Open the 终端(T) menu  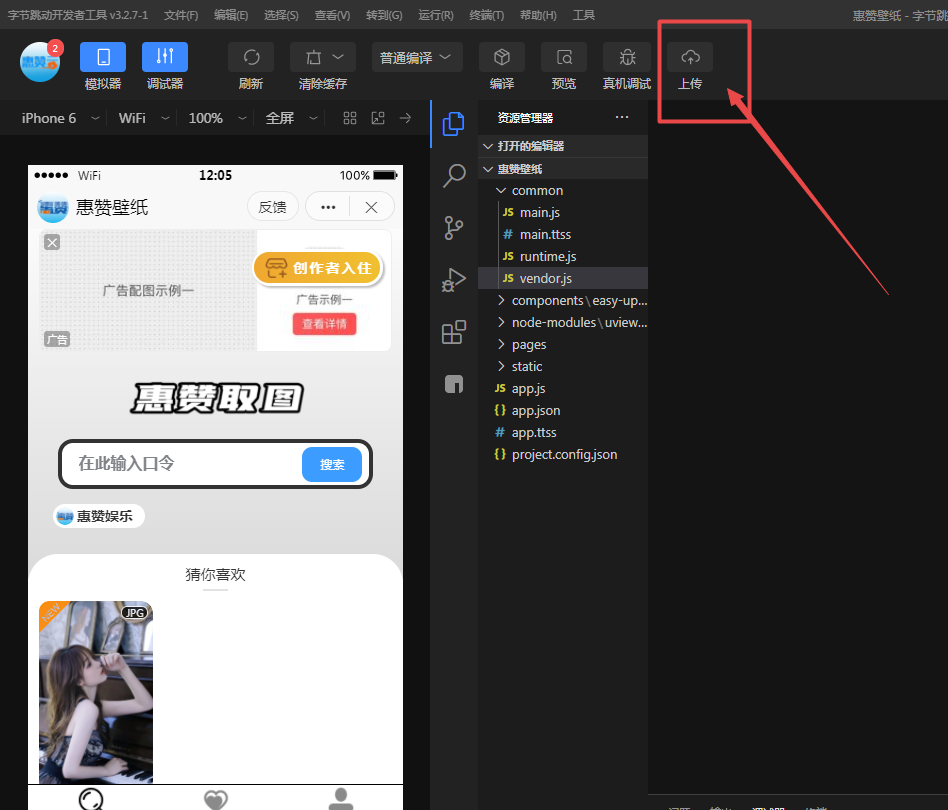point(487,15)
